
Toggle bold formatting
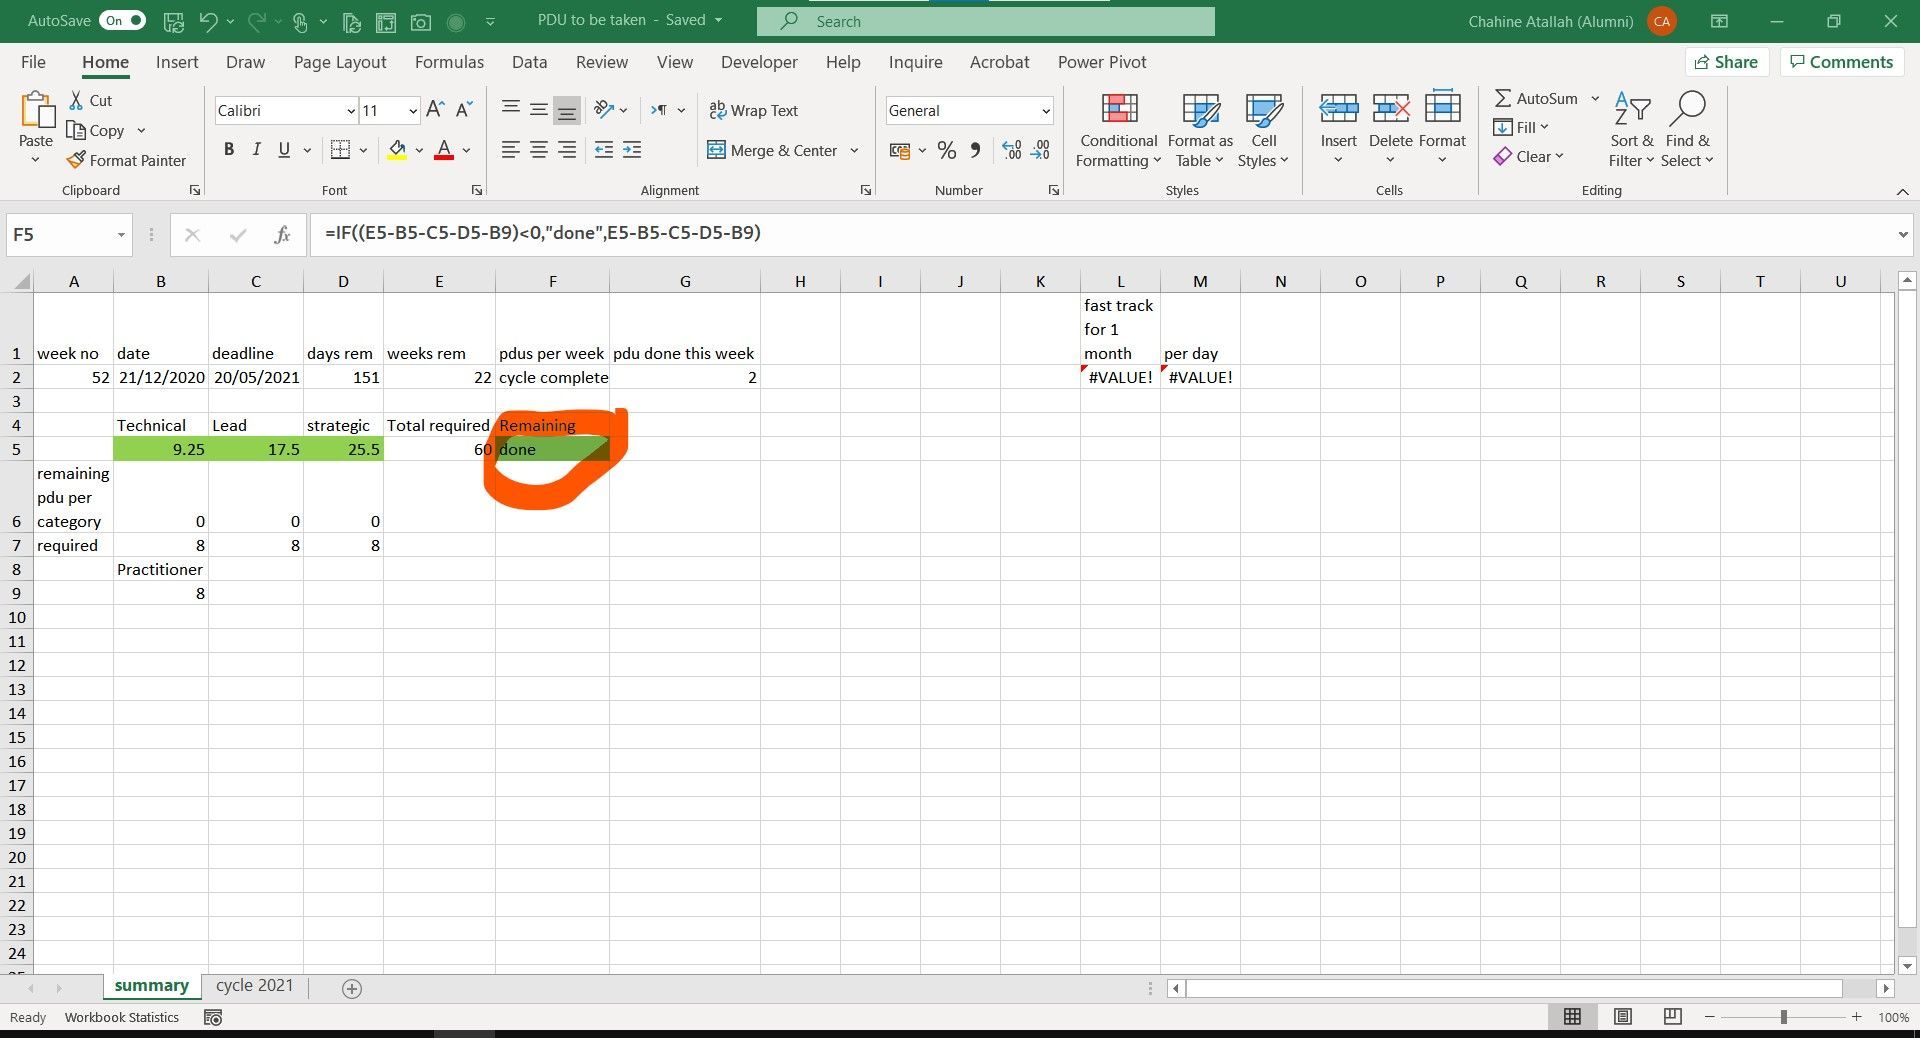pos(229,149)
